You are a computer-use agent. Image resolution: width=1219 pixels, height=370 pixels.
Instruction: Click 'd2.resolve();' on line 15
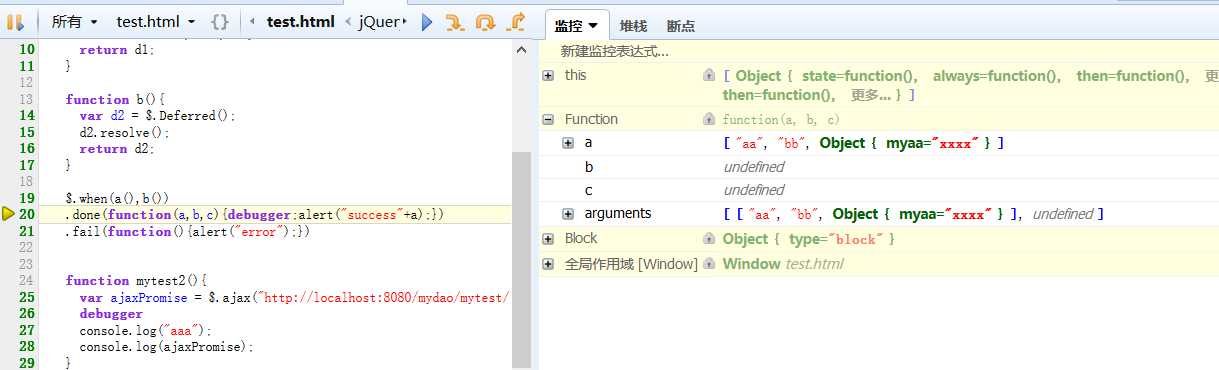(x=125, y=132)
